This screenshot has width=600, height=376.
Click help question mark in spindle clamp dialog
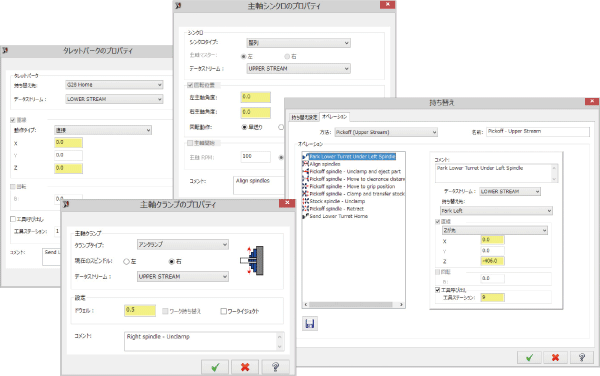click(x=275, y=367)
